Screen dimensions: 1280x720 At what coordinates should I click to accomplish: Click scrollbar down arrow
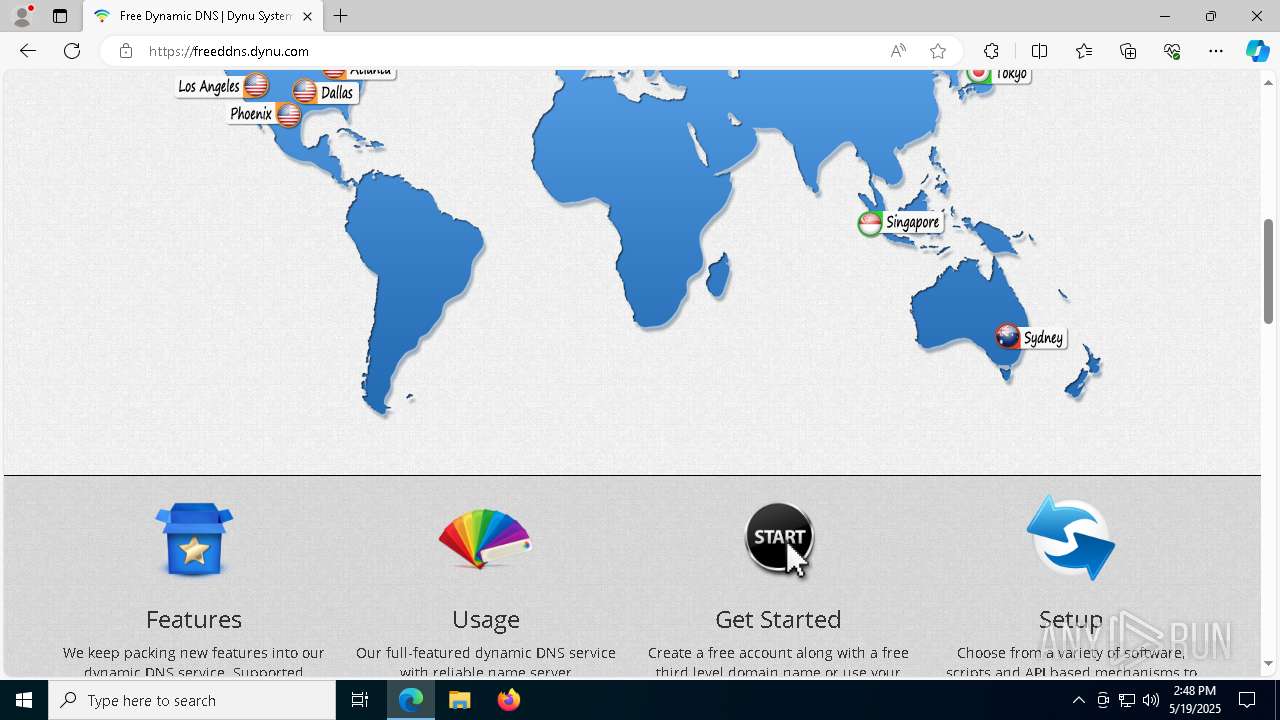1268,663
